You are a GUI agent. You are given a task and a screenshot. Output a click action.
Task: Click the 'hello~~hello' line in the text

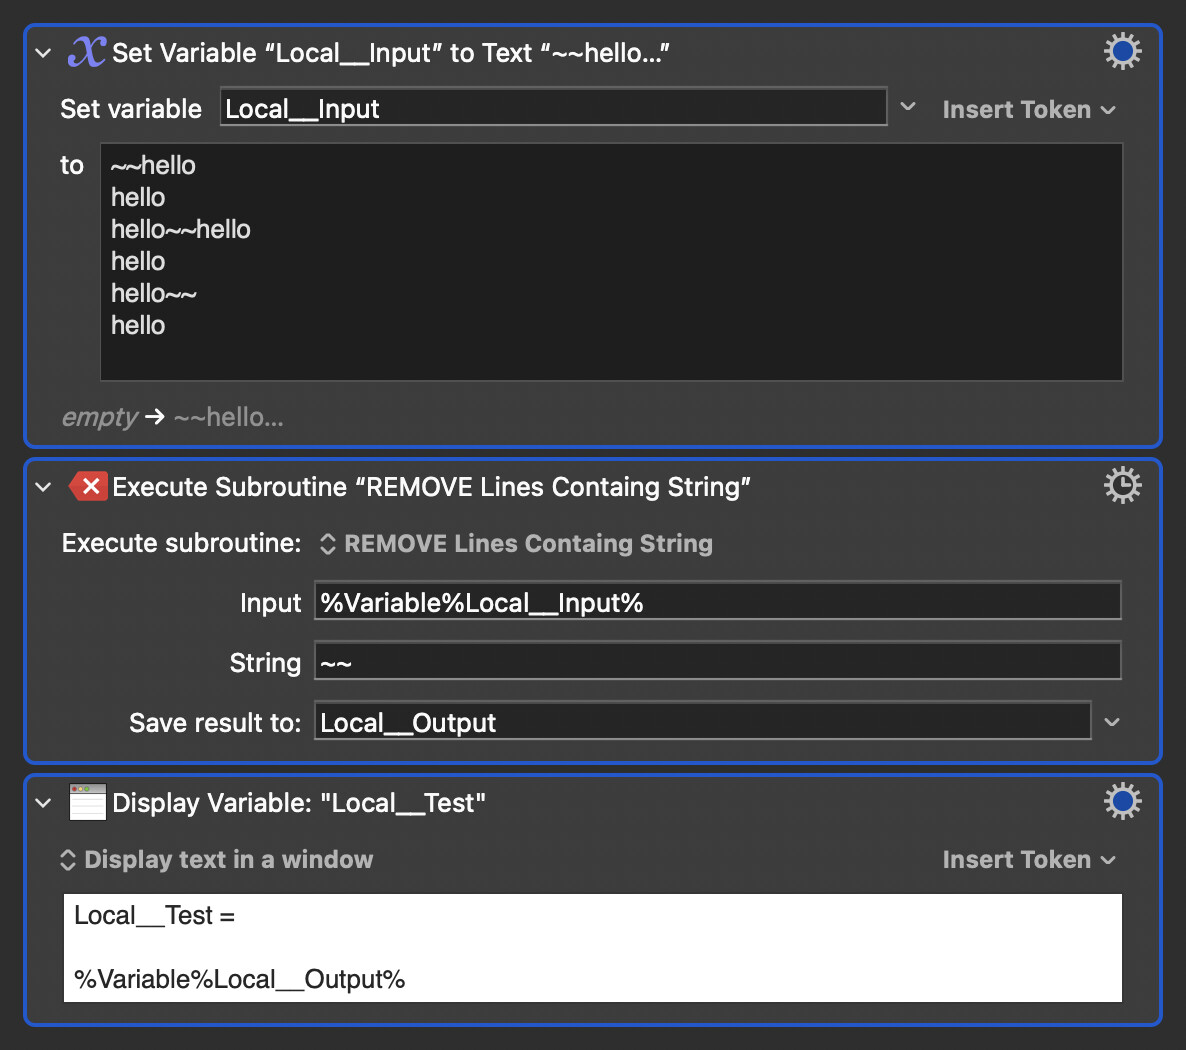coord(180,229)
